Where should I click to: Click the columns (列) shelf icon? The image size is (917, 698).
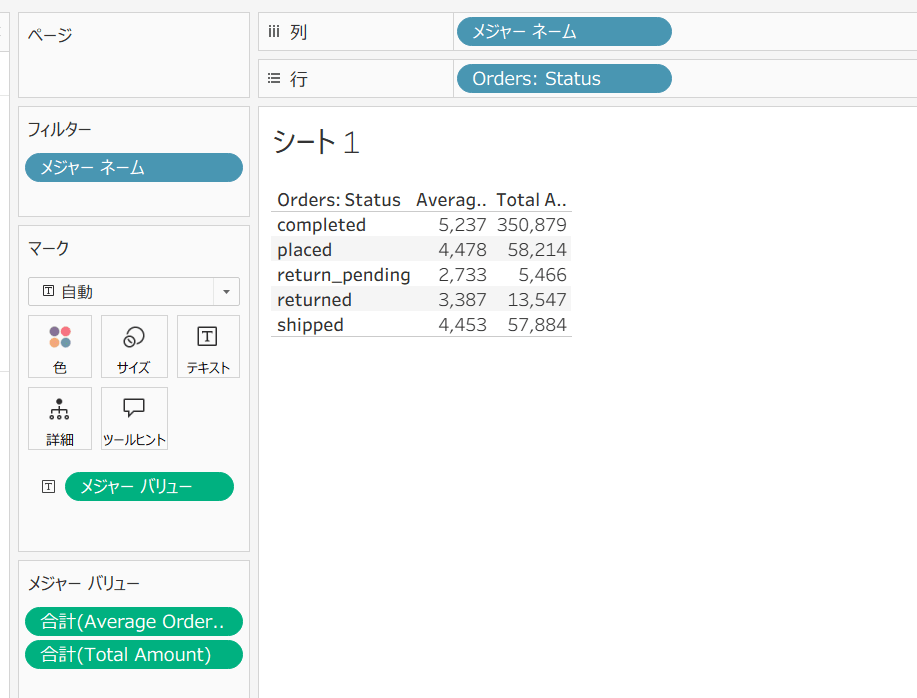(274, 32)
